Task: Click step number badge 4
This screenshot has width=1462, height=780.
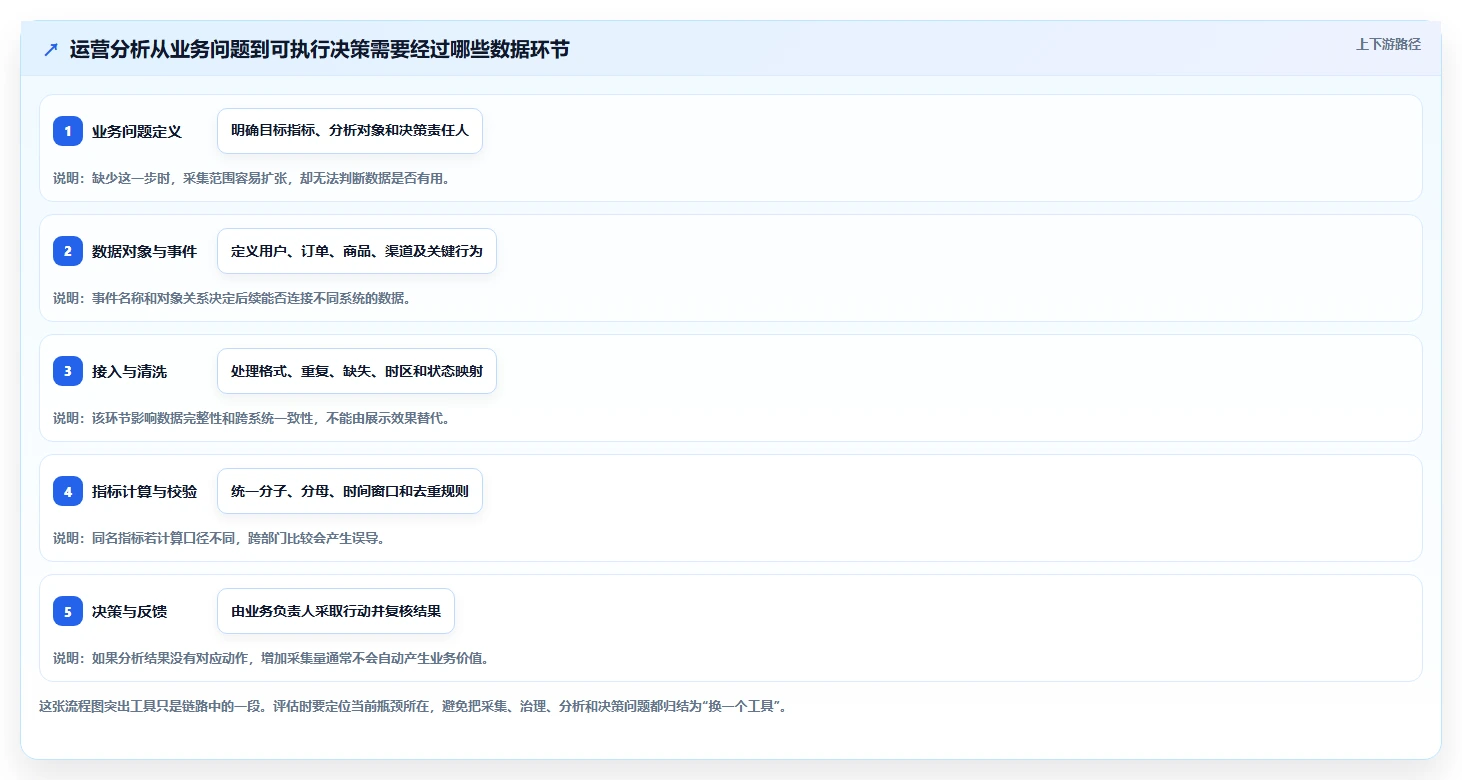Action: 68,491
